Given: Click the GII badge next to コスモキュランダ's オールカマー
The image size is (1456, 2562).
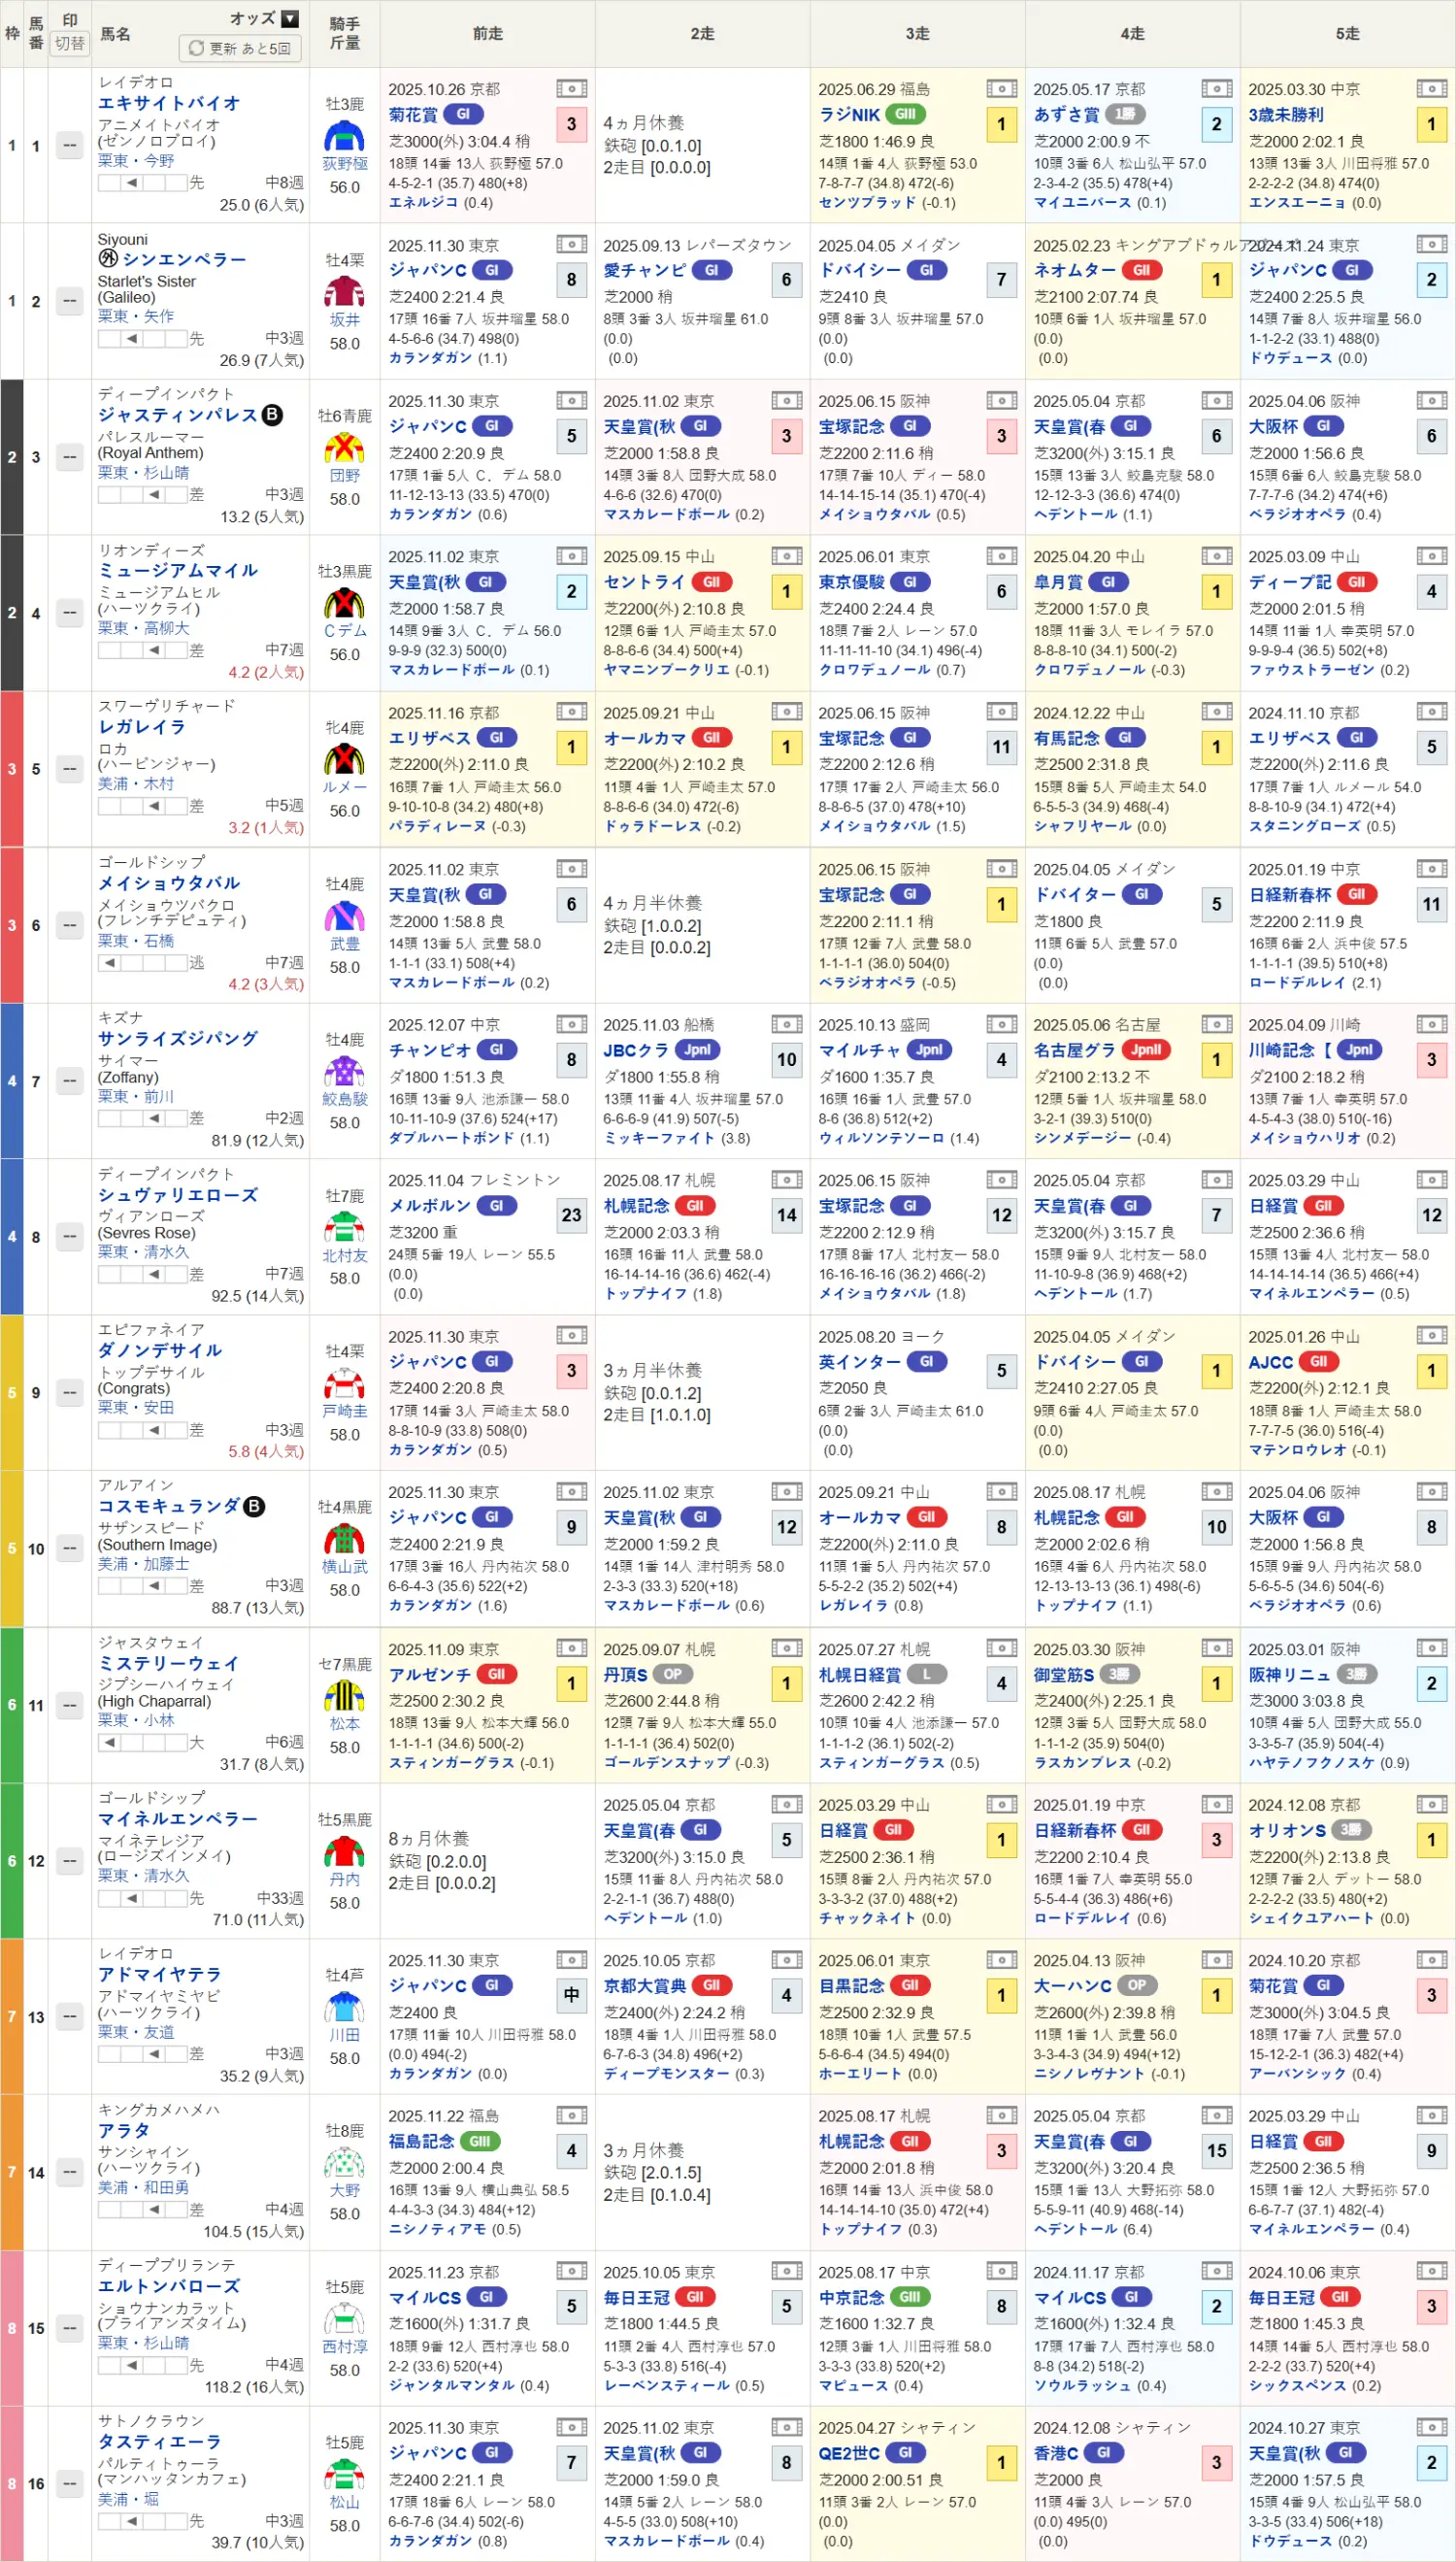Looking at the screenshot, I should (x=926, y=1517).
